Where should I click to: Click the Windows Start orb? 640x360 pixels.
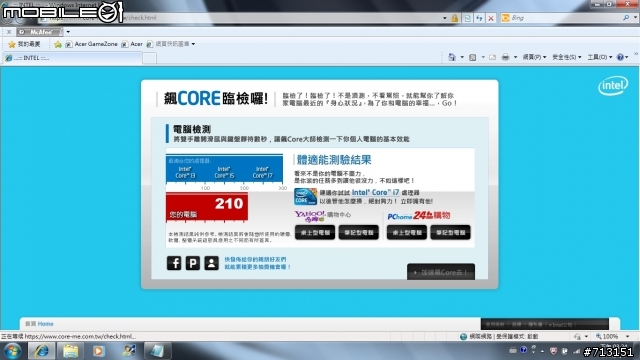(x=12, y=351)
